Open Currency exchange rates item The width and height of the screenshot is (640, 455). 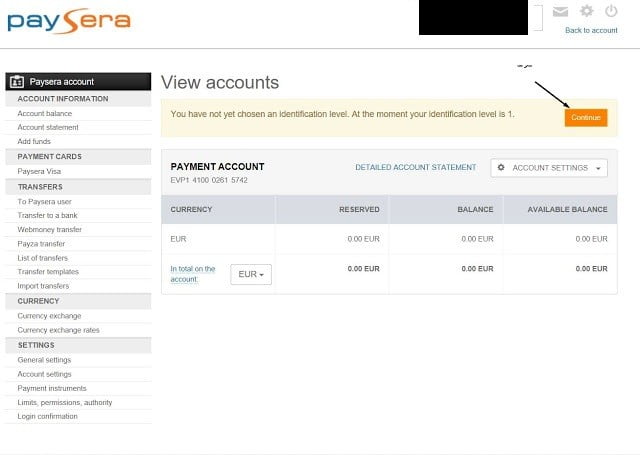click(58, 330)
